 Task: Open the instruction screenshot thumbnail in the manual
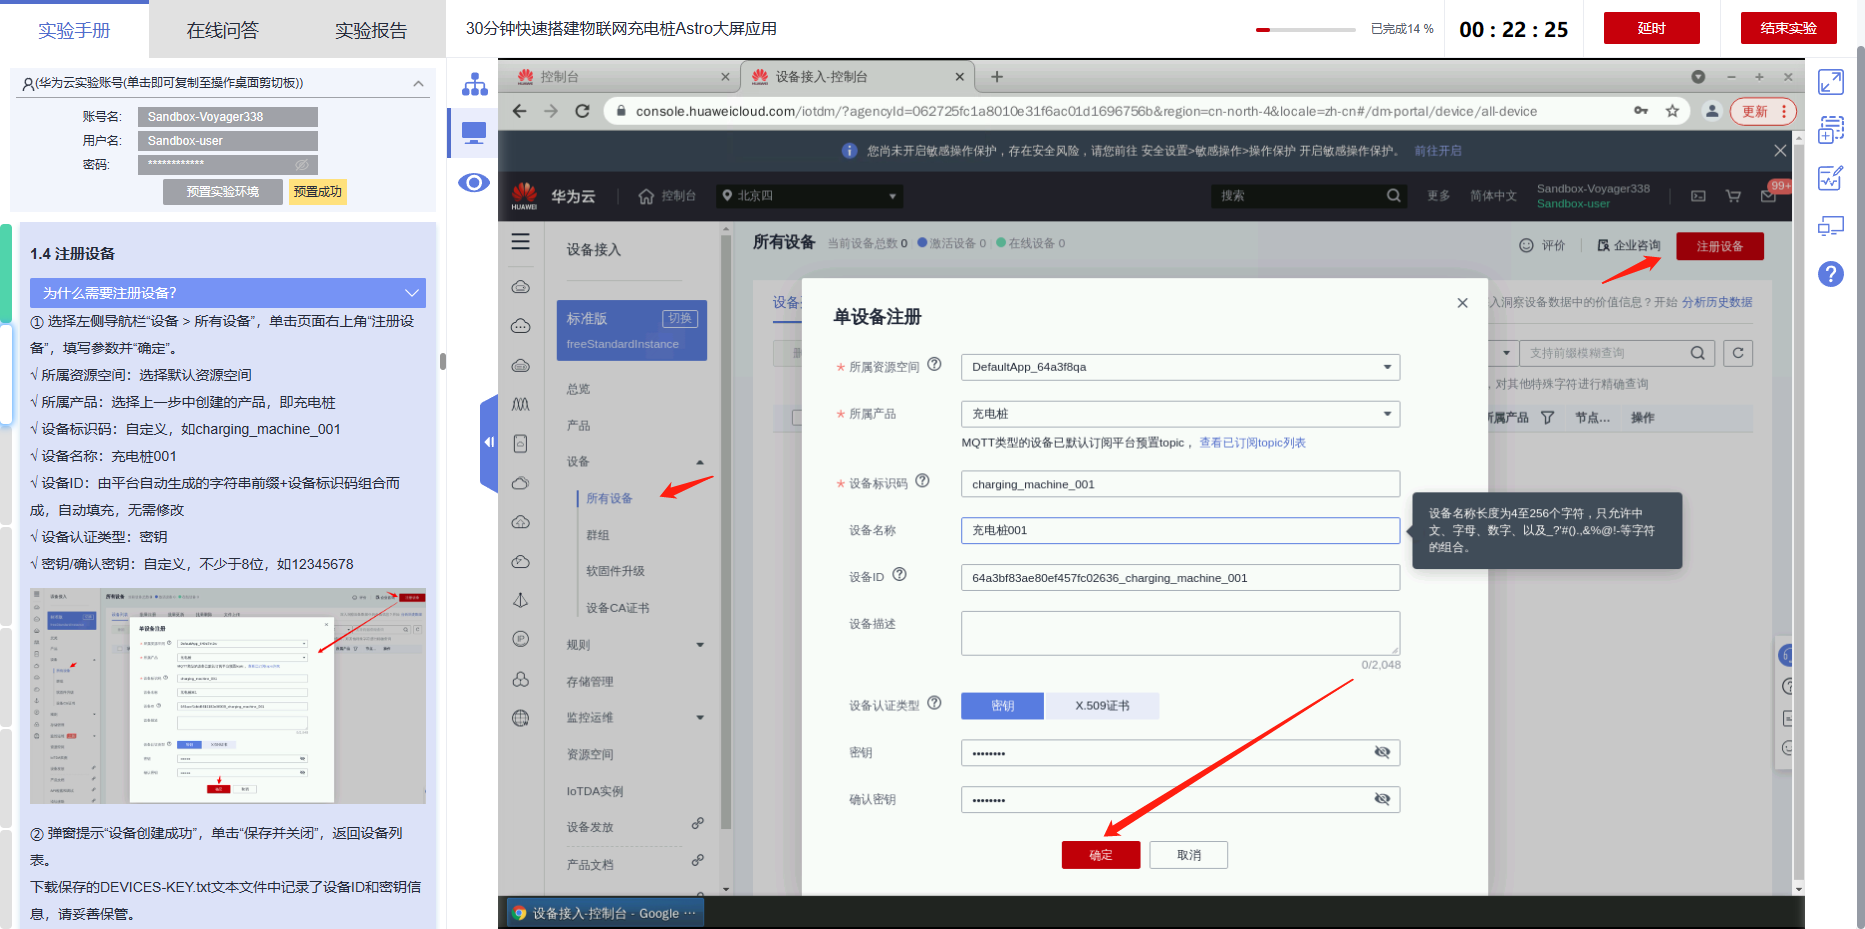tap(228, 696)
